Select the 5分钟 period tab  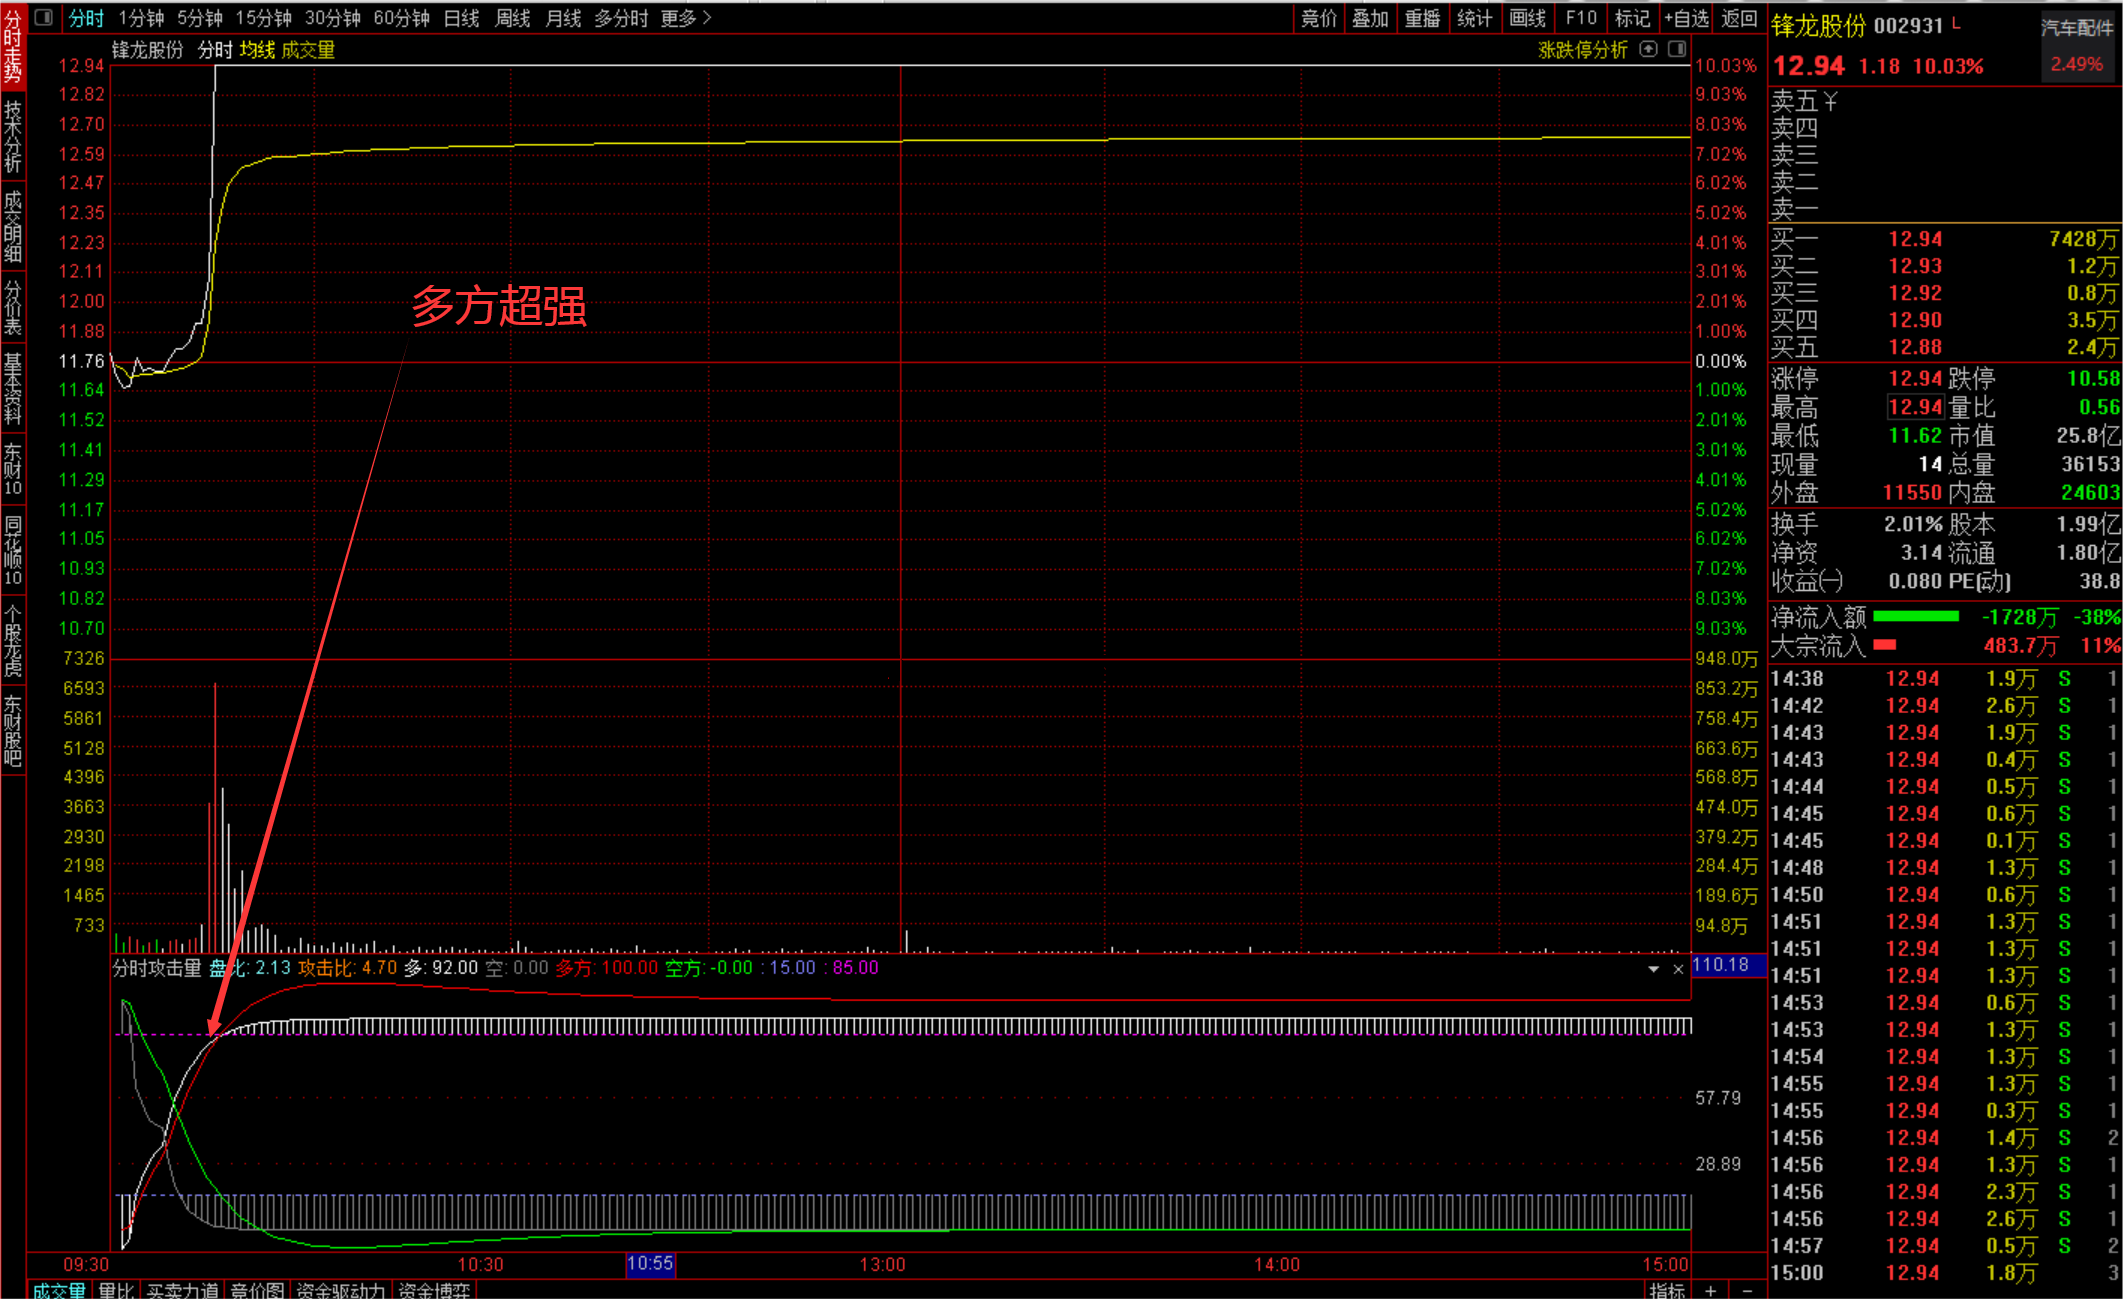point(200,18)
